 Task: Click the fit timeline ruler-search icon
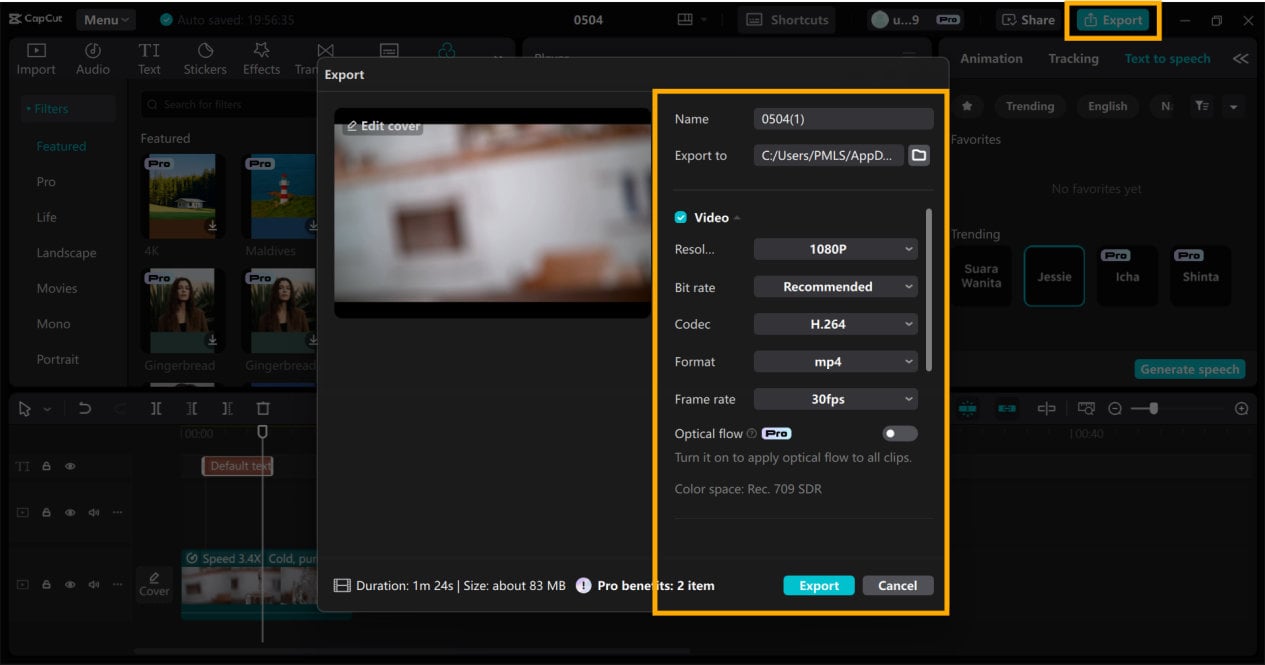[x=1086, y=408]
